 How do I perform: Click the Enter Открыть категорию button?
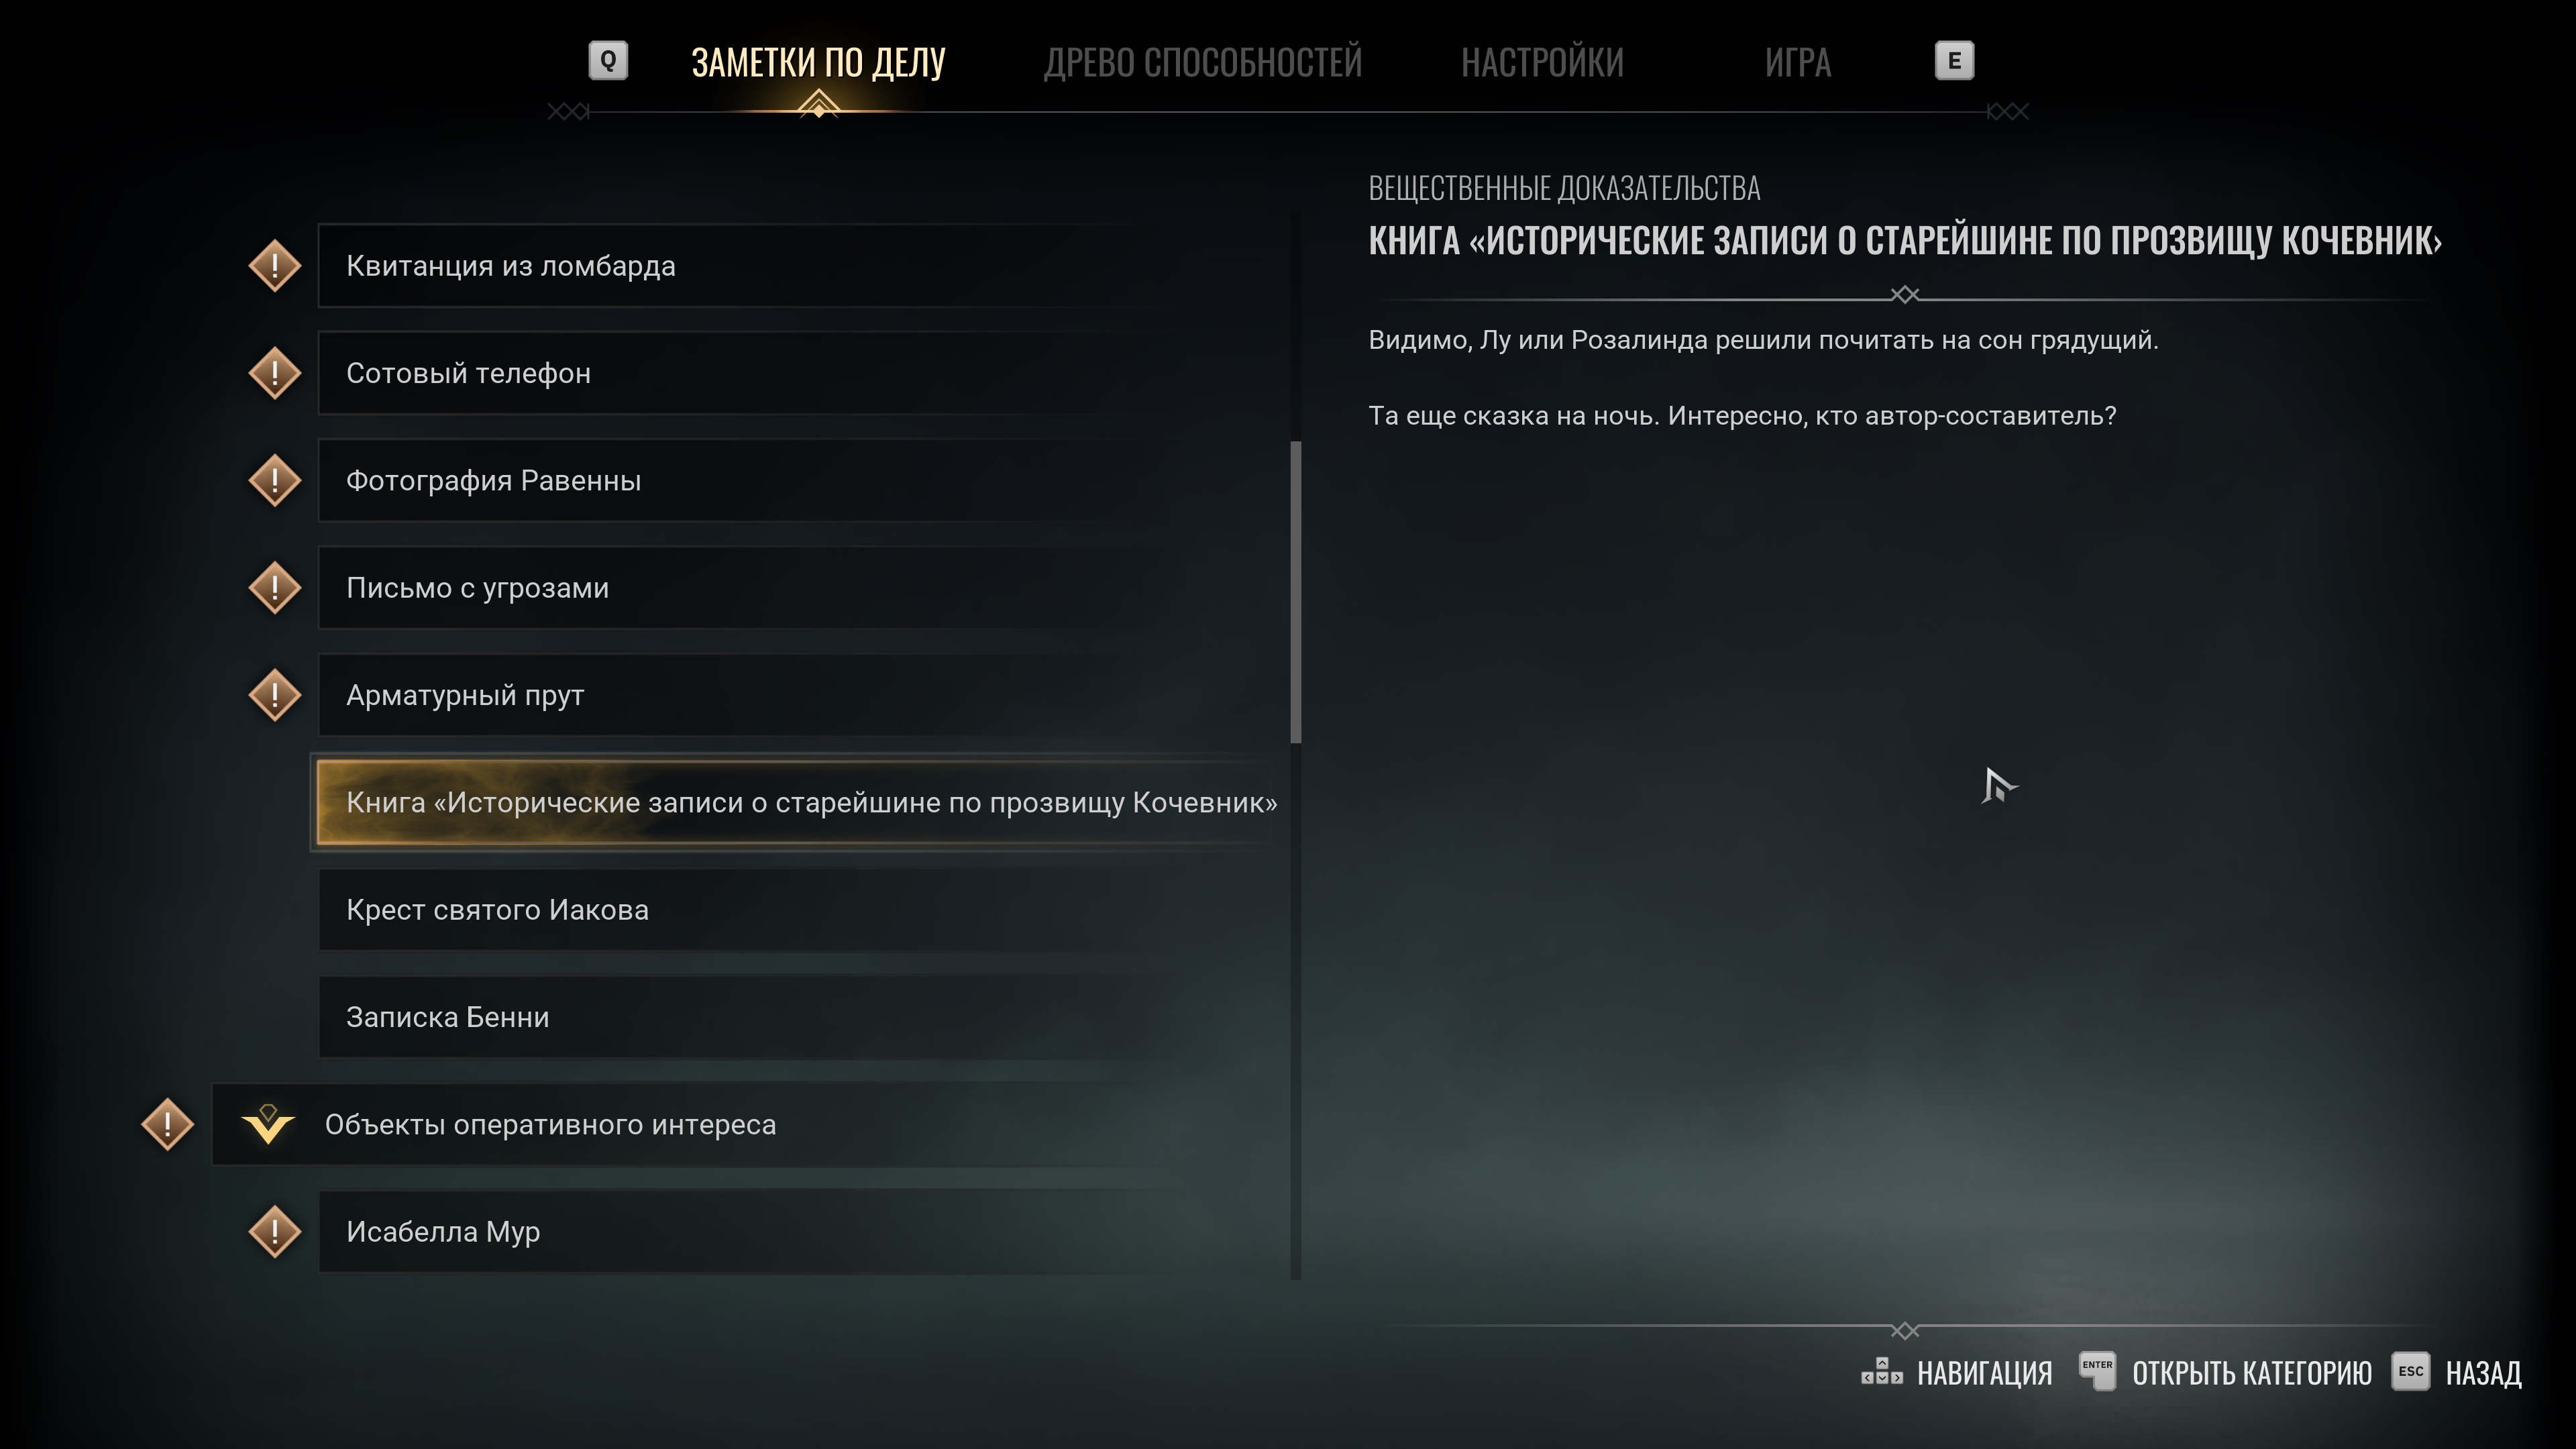tap(2225, 1372)
